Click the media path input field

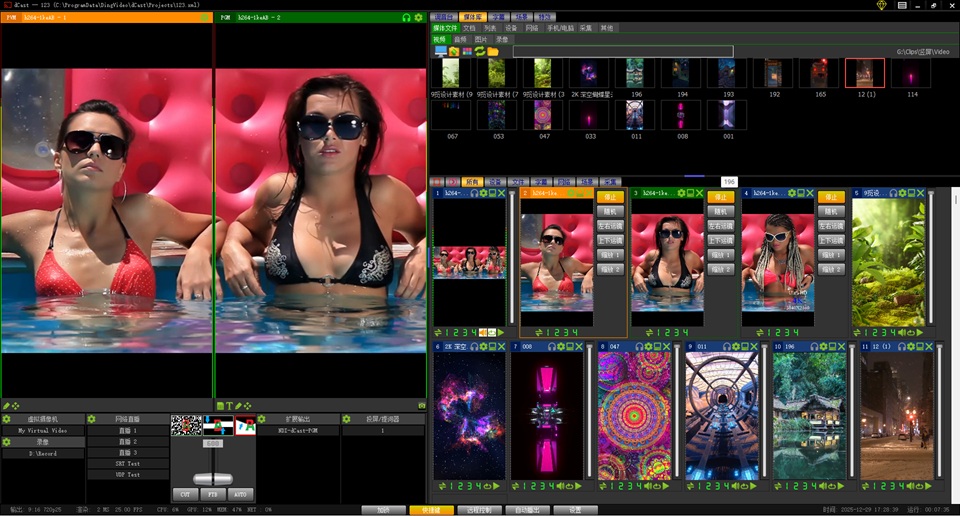tap(622, 51)
